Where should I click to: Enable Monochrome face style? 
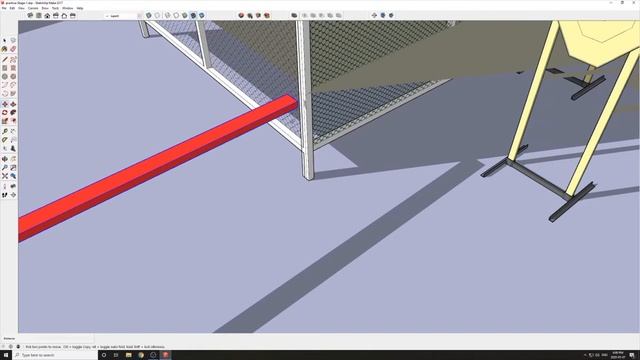(x=202, y=16)
